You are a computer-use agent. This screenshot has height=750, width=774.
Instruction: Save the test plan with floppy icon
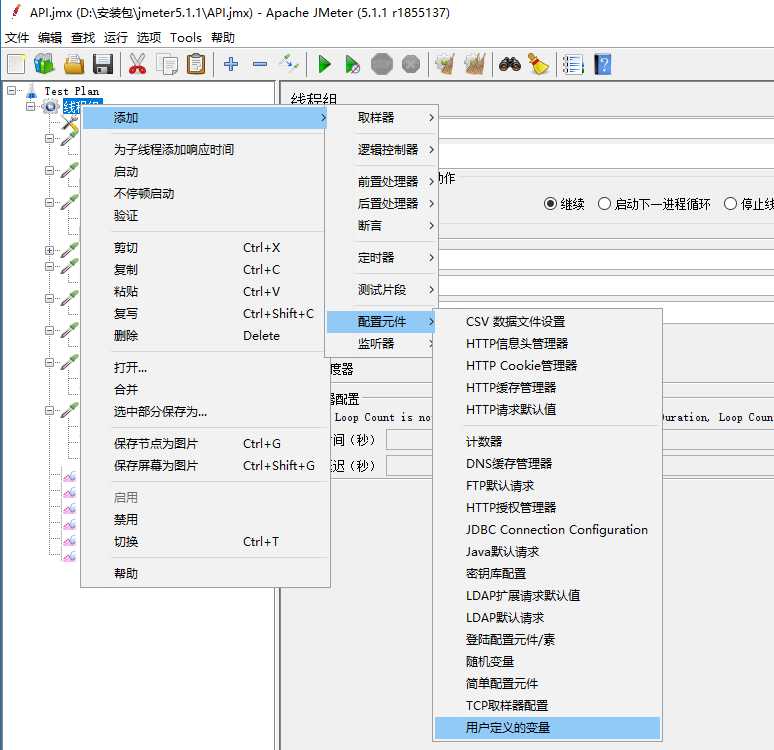click(x=103, y=65)
